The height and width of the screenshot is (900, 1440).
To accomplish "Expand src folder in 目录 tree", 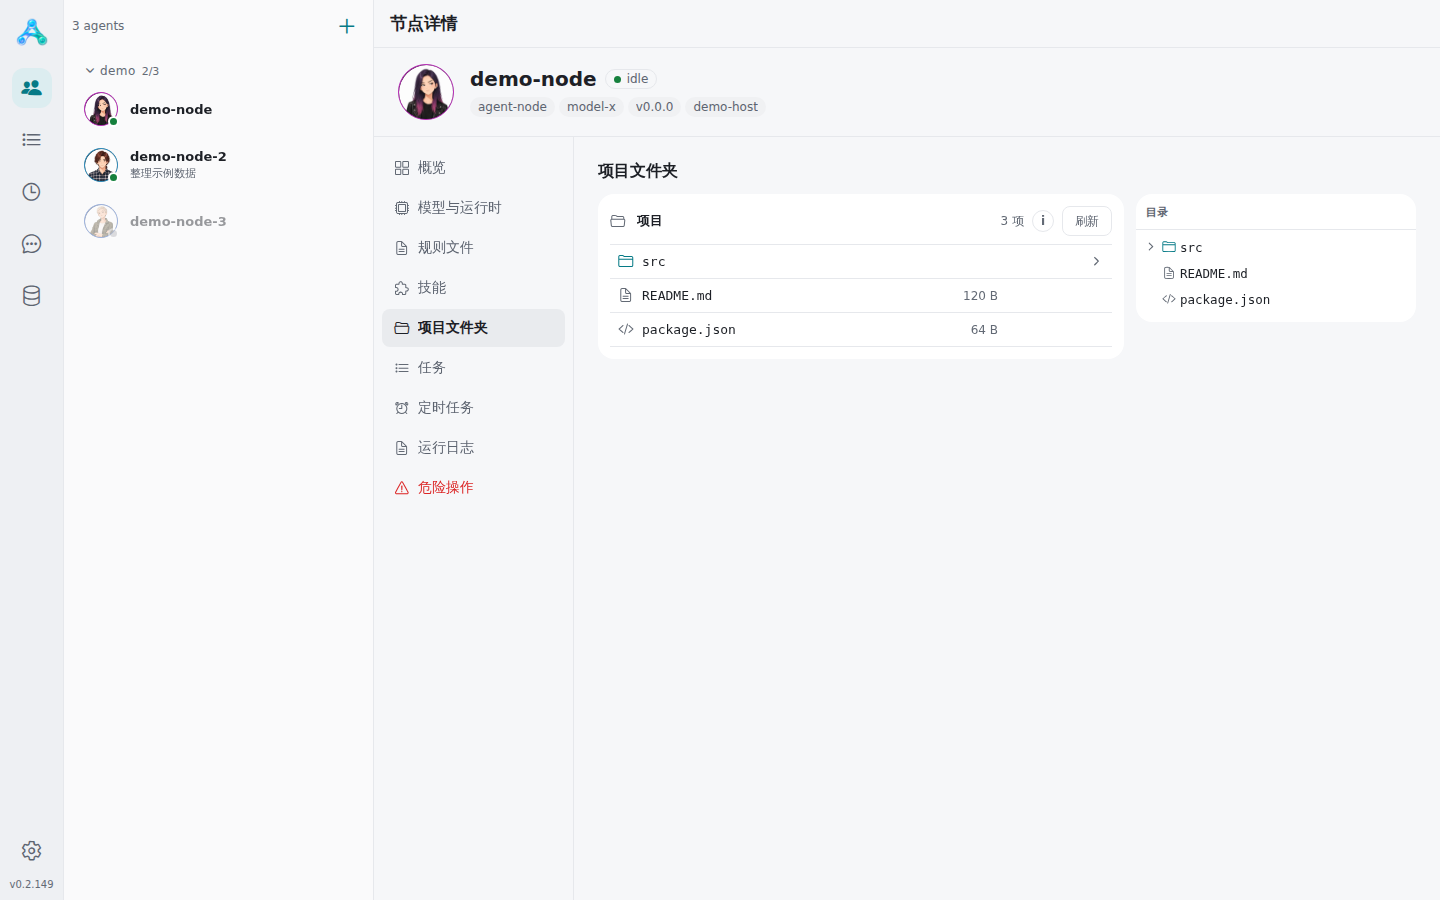I will (x=1151, y=247).
